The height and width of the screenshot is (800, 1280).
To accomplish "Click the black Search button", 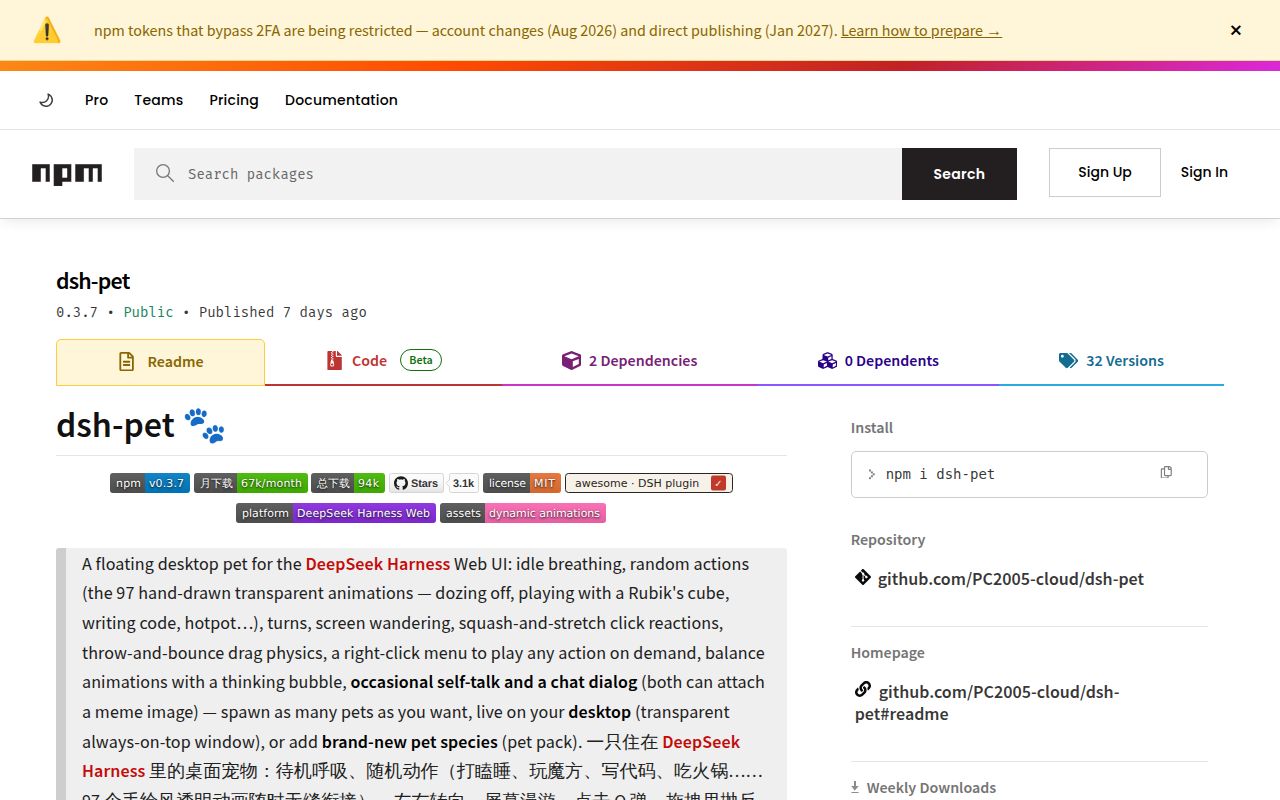I will coord(959,174).
